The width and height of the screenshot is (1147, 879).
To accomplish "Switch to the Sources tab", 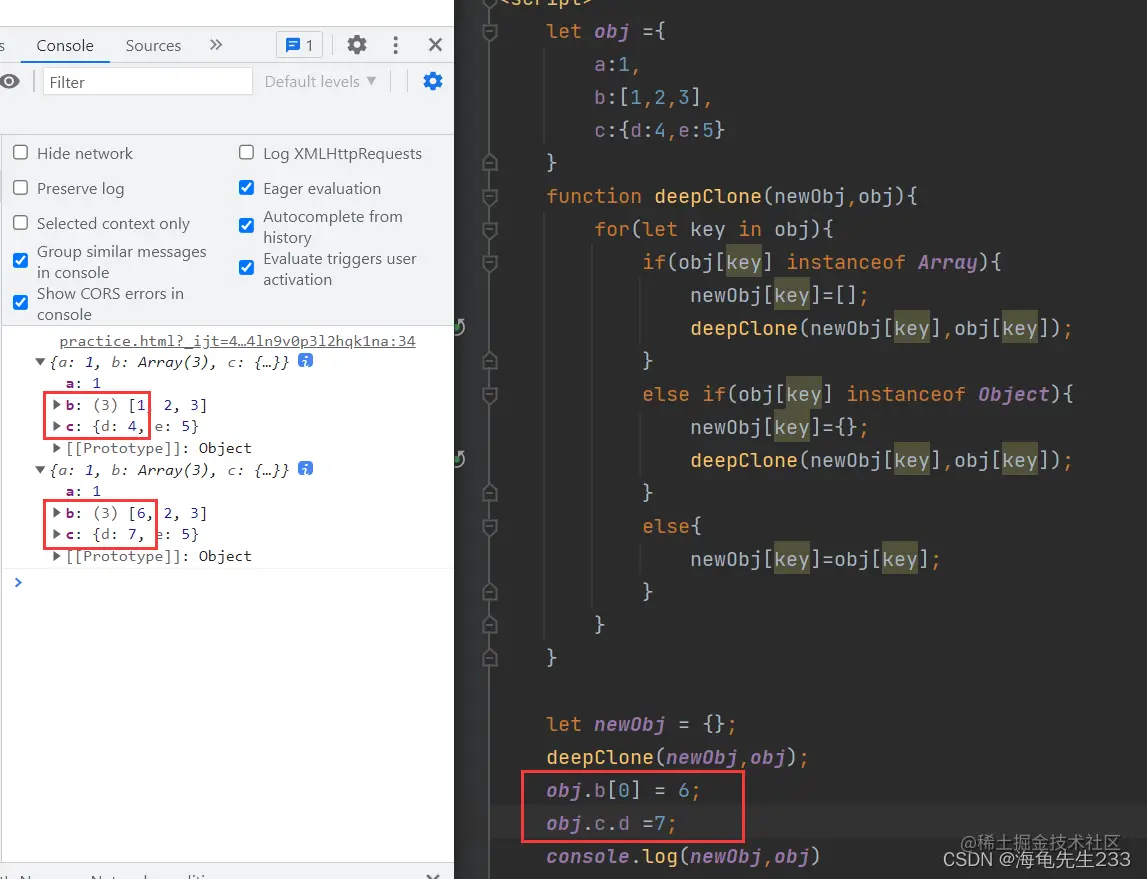I will click(x=153, y=45).
